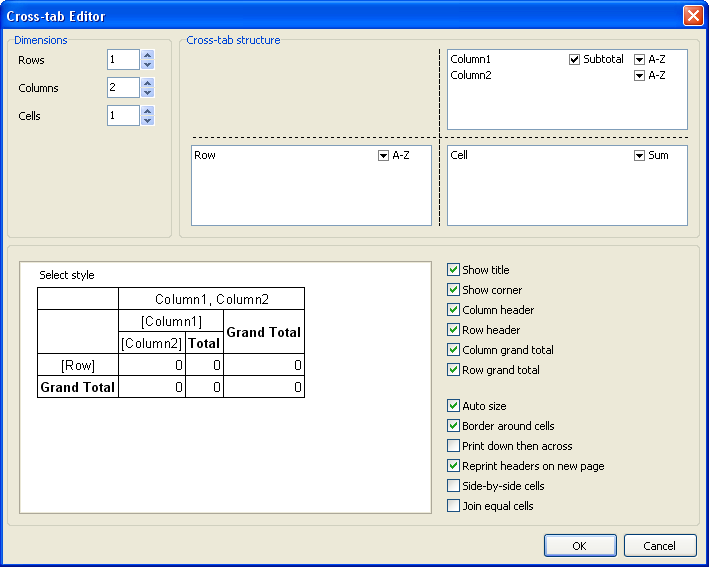Increase the Rows value with up arrow
The height and width of the screenshot is (567, 709).
(148, 56)
